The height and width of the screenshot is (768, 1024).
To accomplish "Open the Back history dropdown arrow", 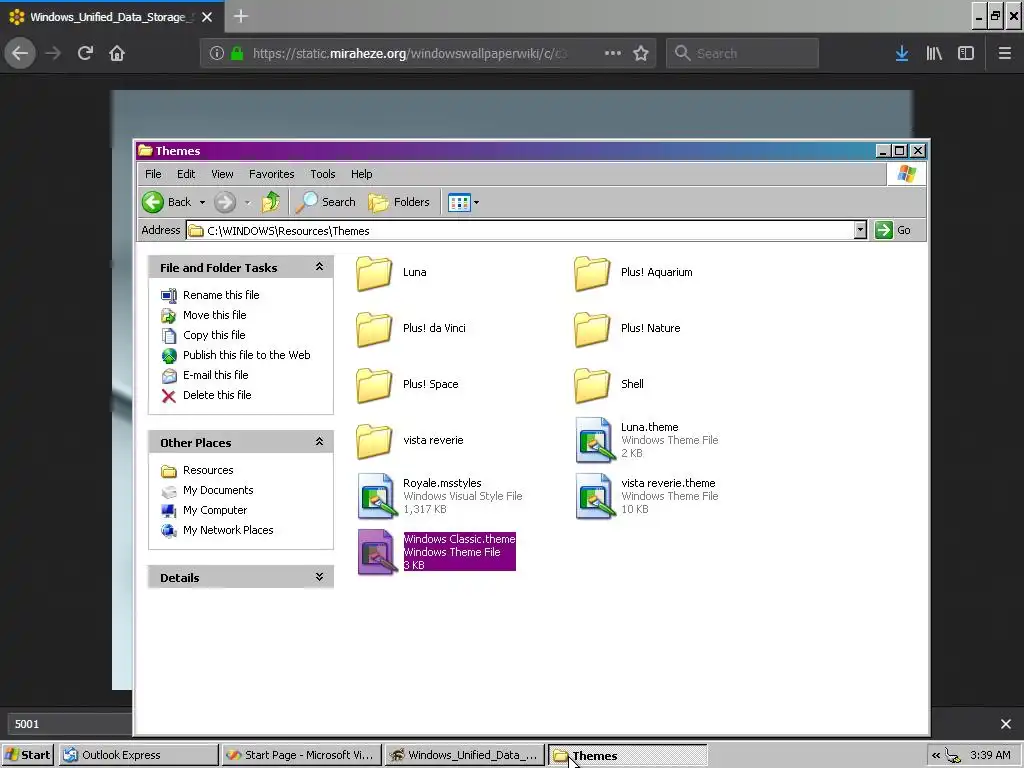I will (x=202, y=202).
